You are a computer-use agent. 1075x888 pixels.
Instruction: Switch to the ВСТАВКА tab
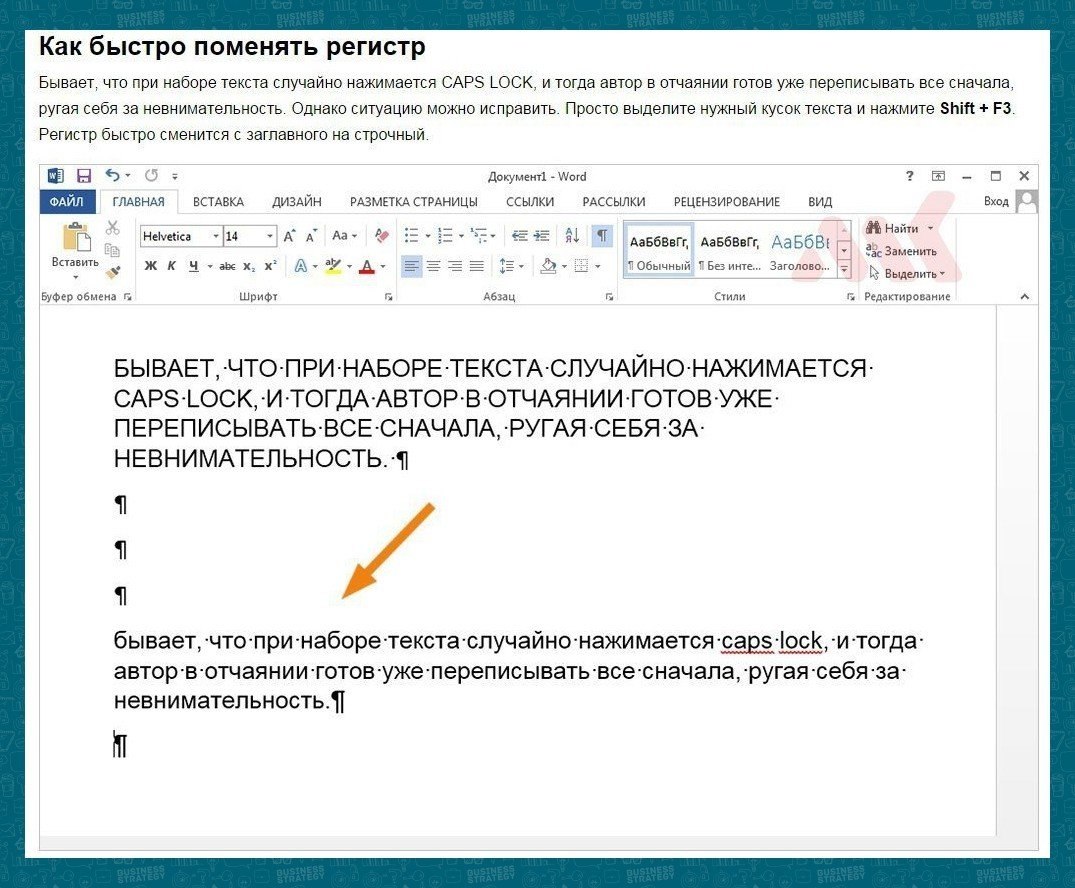218,202
